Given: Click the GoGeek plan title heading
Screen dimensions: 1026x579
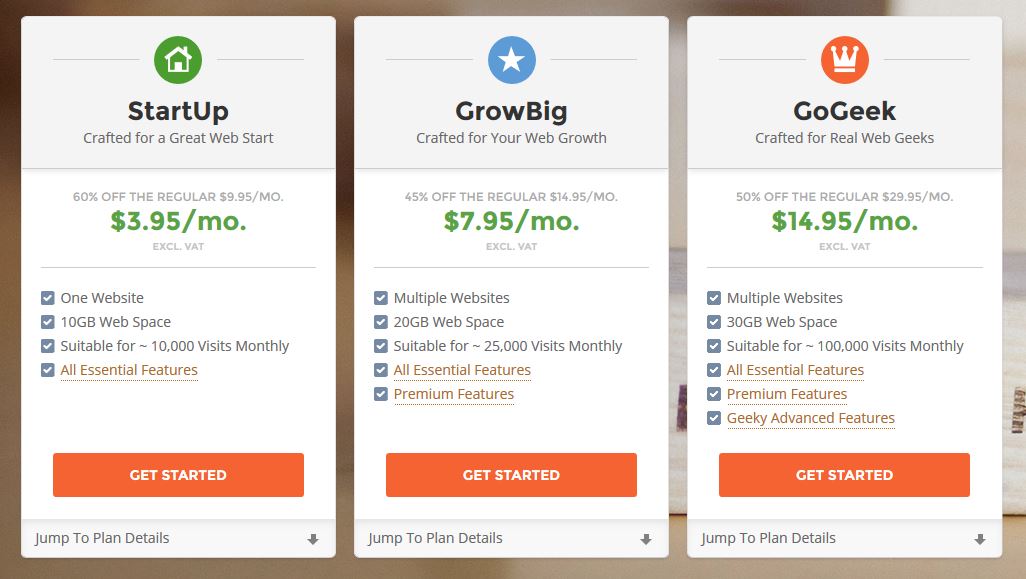Looking at the screenshot, I should 844,111.
